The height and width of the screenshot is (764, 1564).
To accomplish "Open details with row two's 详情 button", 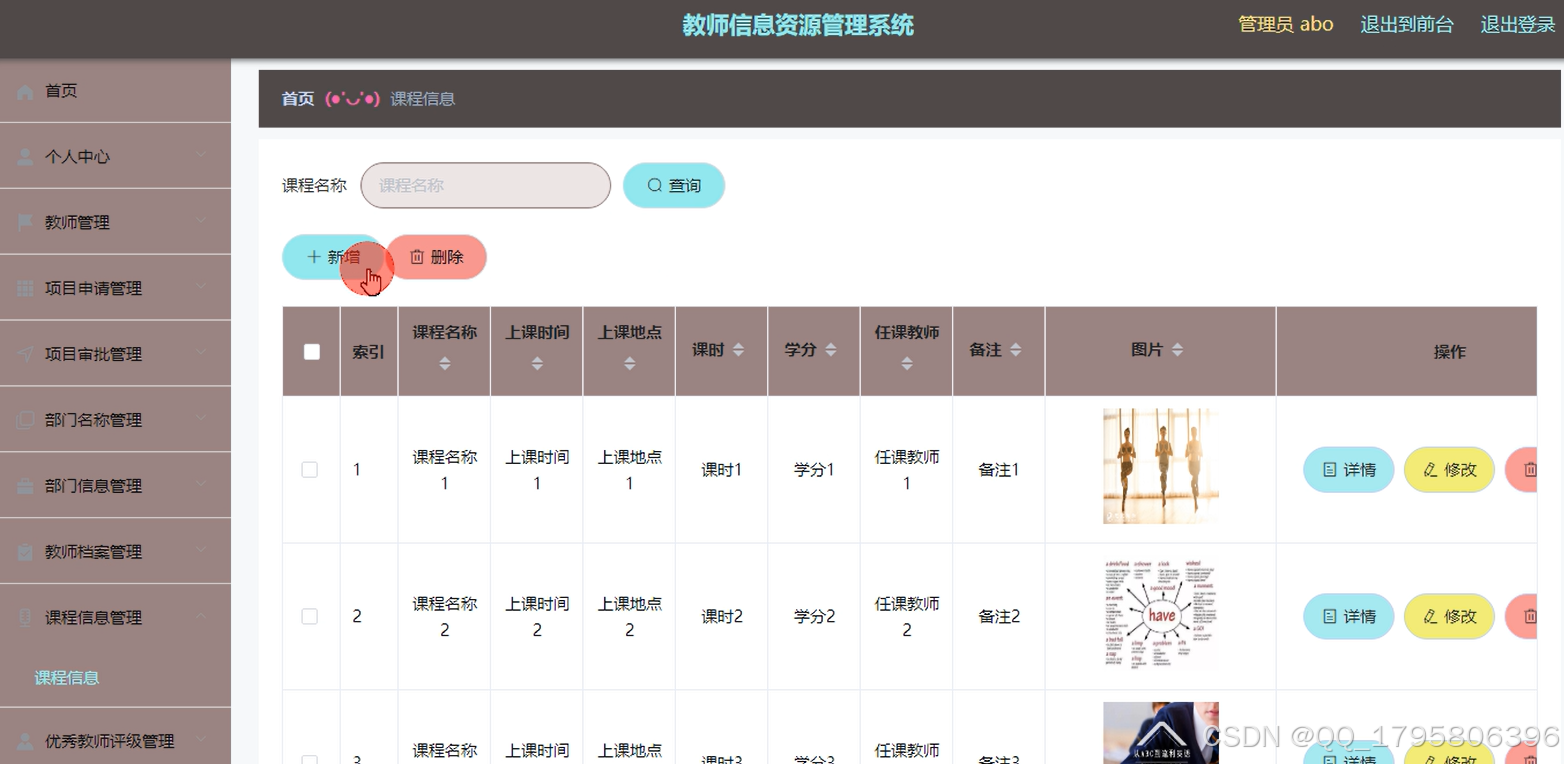I will [1348, 616].
